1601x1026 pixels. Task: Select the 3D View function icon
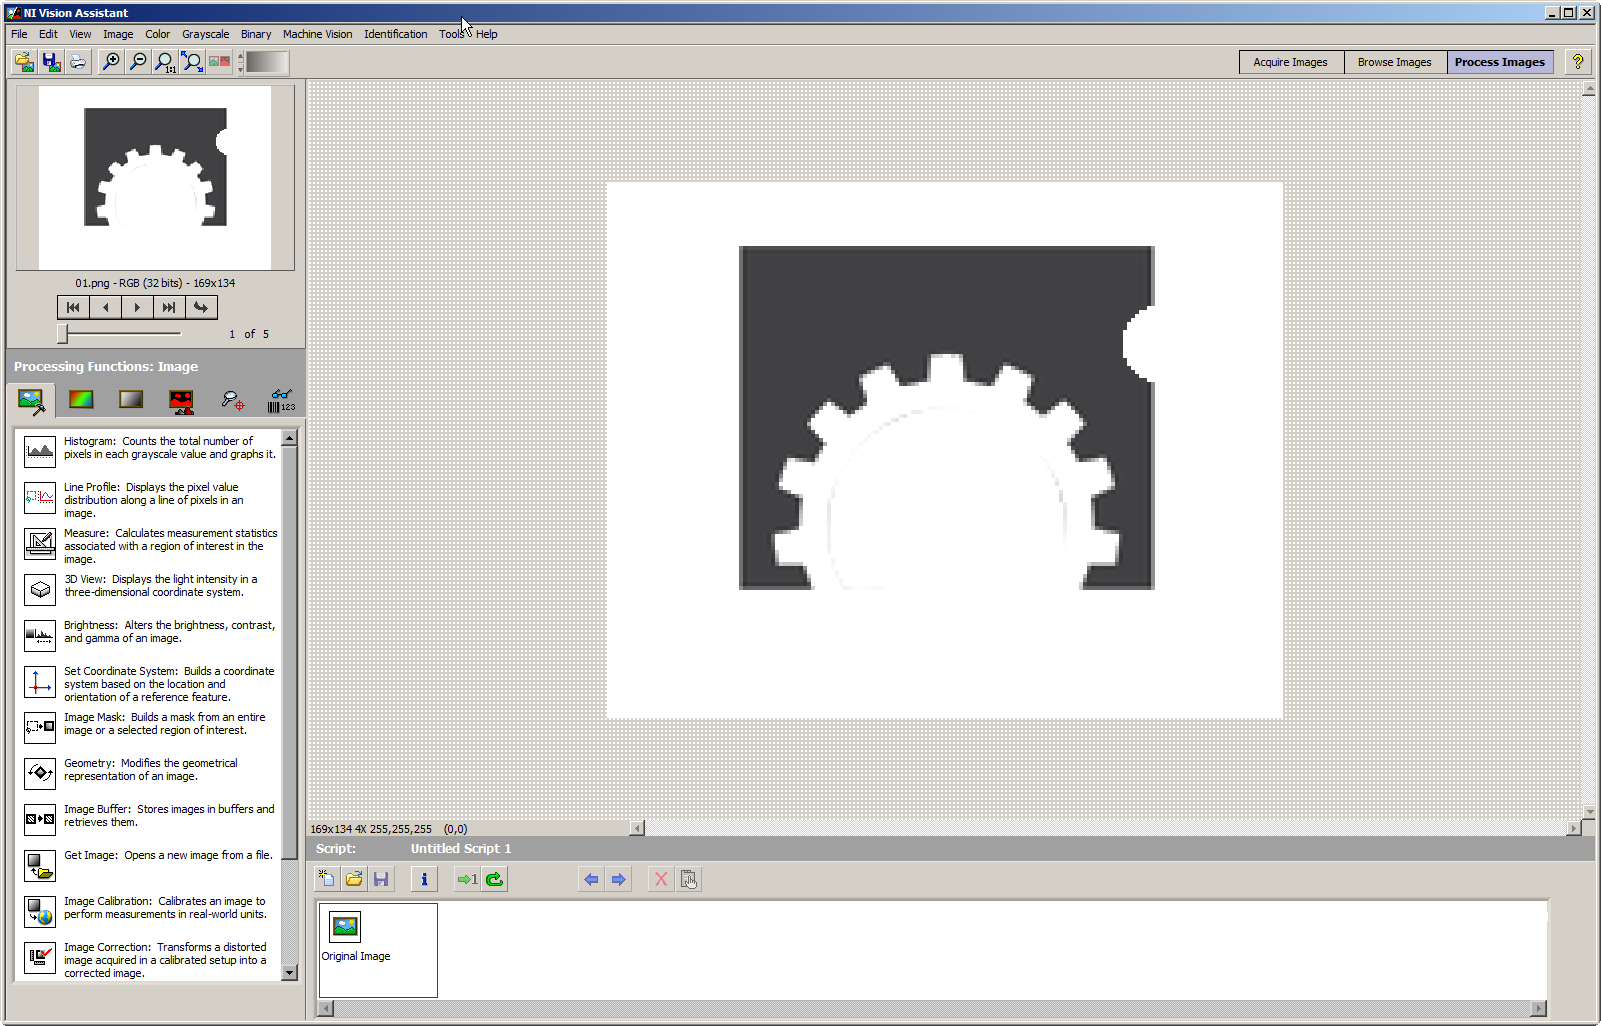40,590
